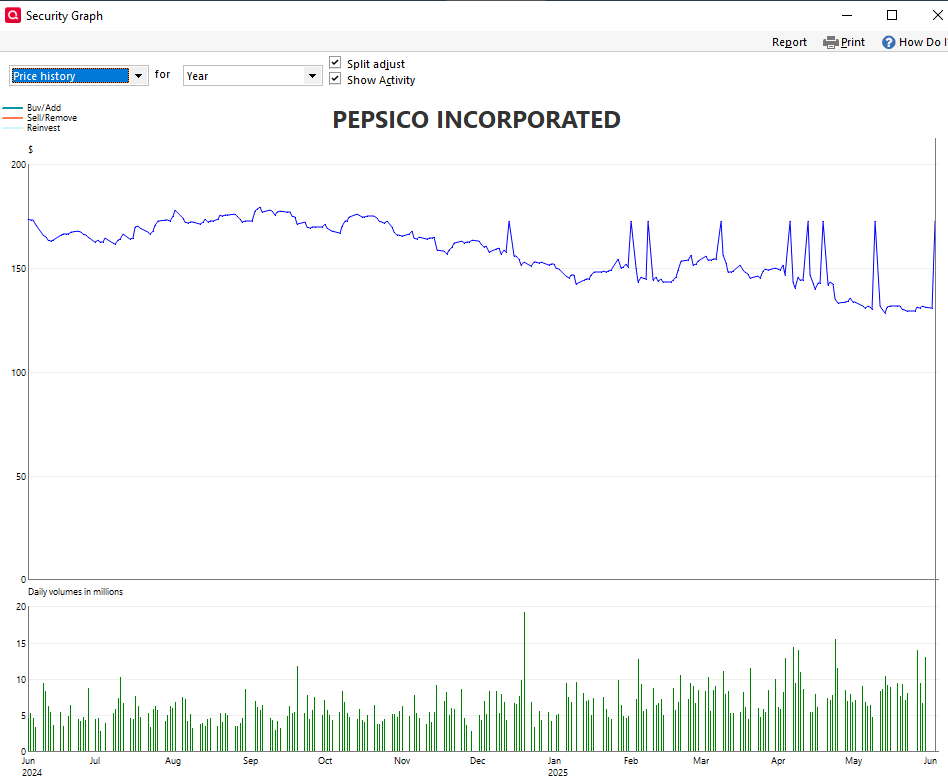This screenshot has width=948, height=776.
Task: Click the 'Sell/Remove' legend text
Action: click(x=52, y=118)
